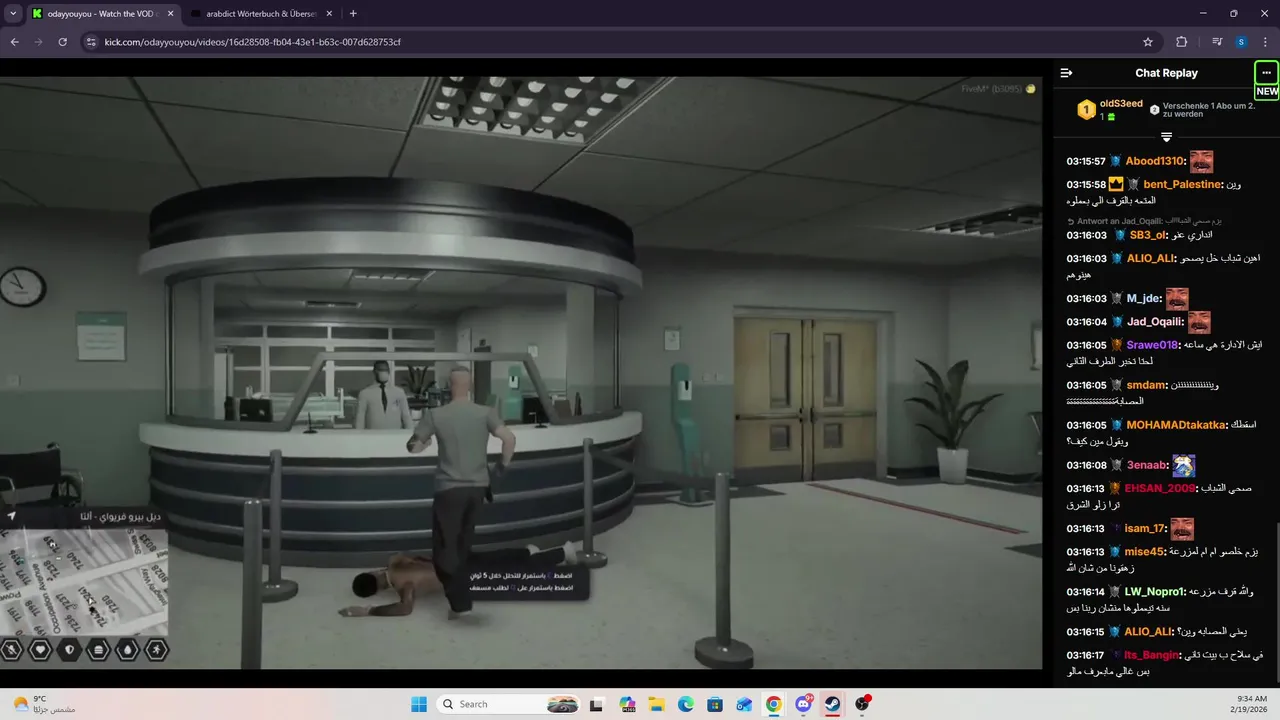Open Chrome three-dot menu
1280x720 pixels.
click(1266, 42)
